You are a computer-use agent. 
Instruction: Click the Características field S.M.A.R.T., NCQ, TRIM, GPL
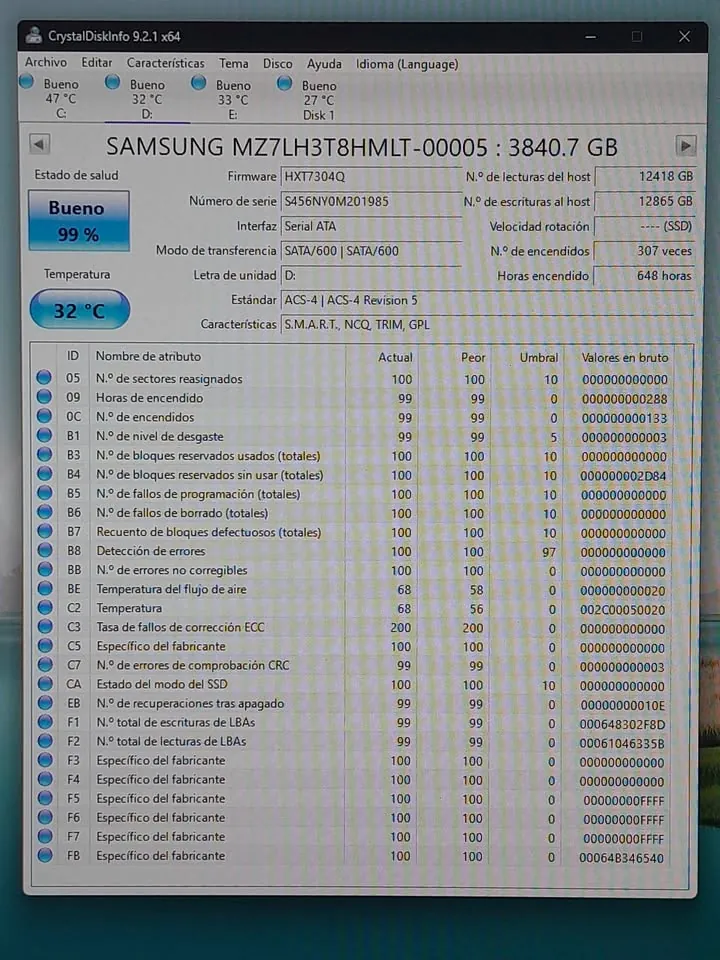click(487, 324)
